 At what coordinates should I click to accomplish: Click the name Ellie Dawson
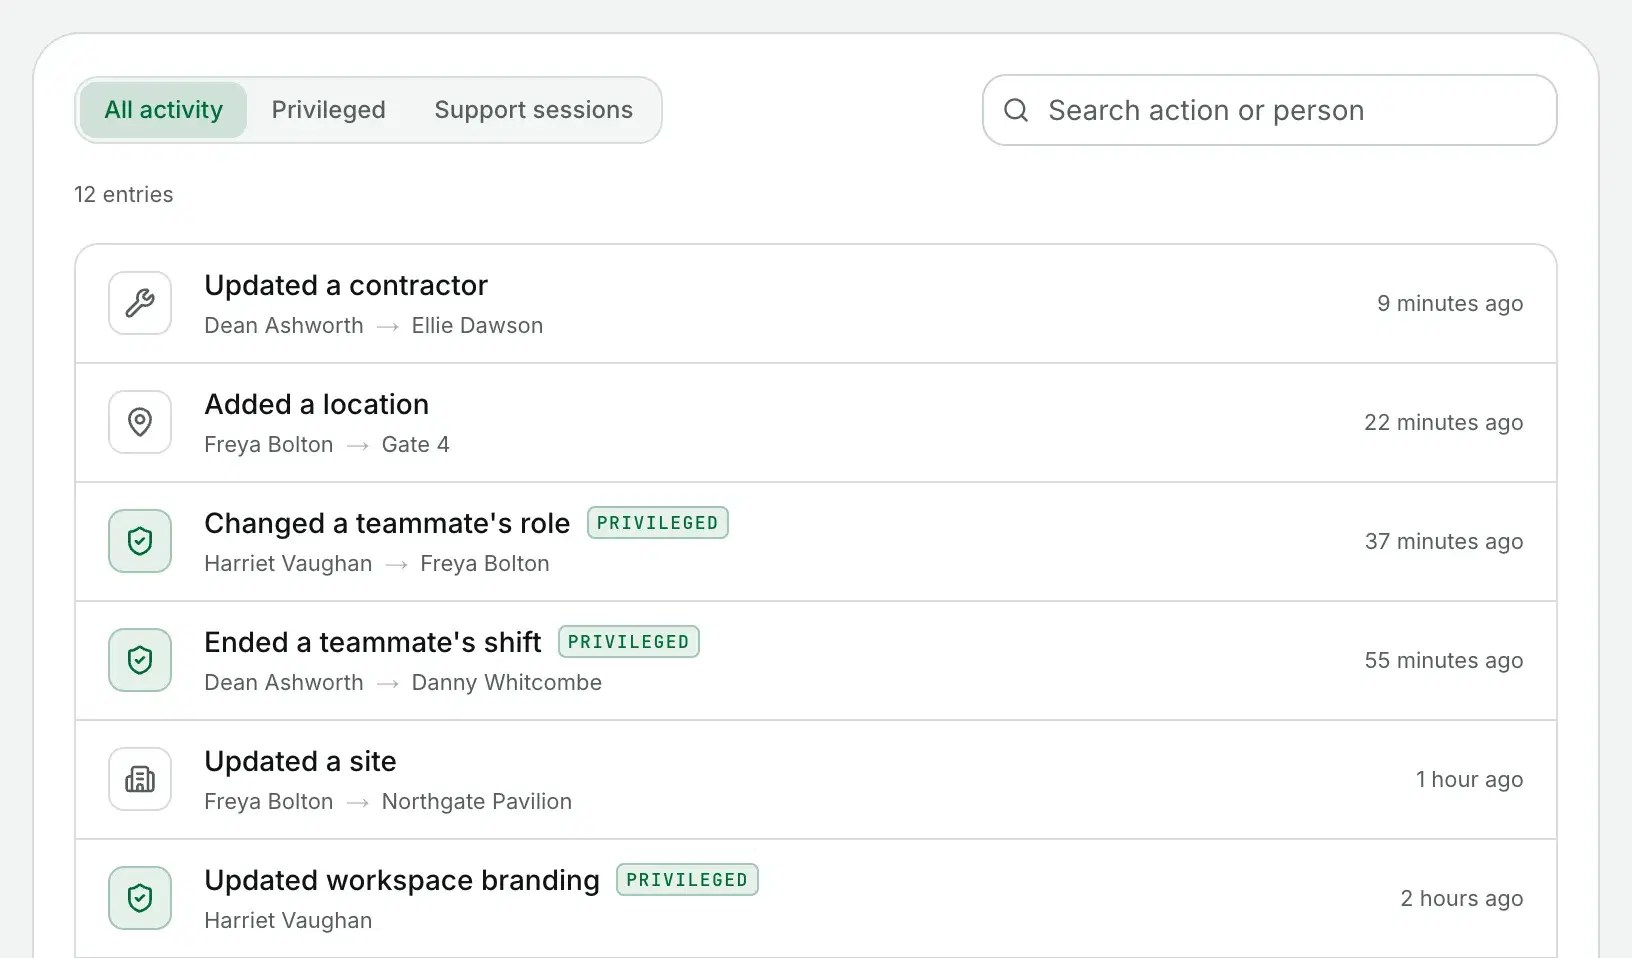tap(477, 326)
